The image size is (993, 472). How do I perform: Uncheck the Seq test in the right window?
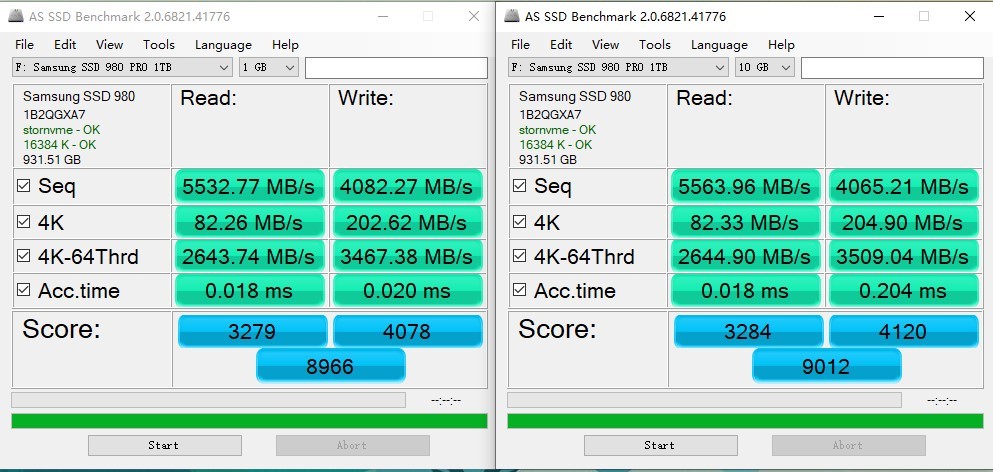pyautogui.click(x=519, y=186)
